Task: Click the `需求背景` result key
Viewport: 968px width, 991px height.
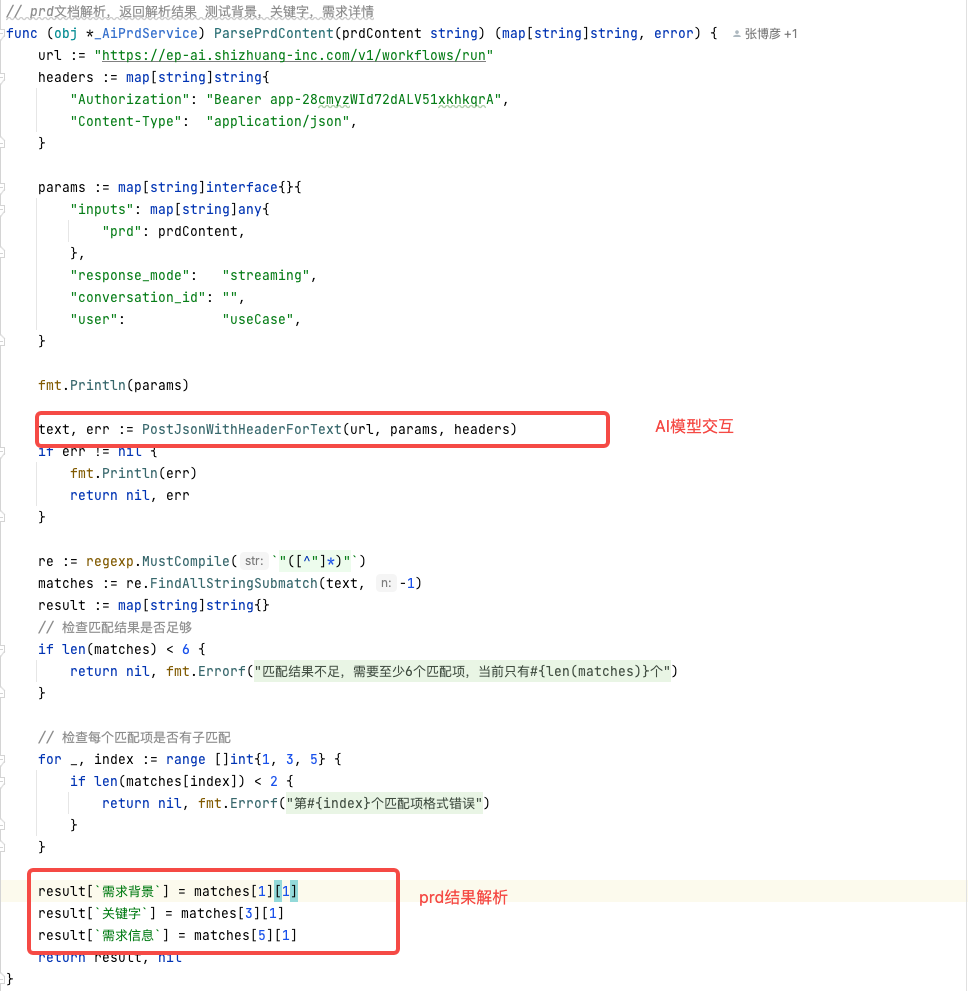Action: tap(128, 892)
